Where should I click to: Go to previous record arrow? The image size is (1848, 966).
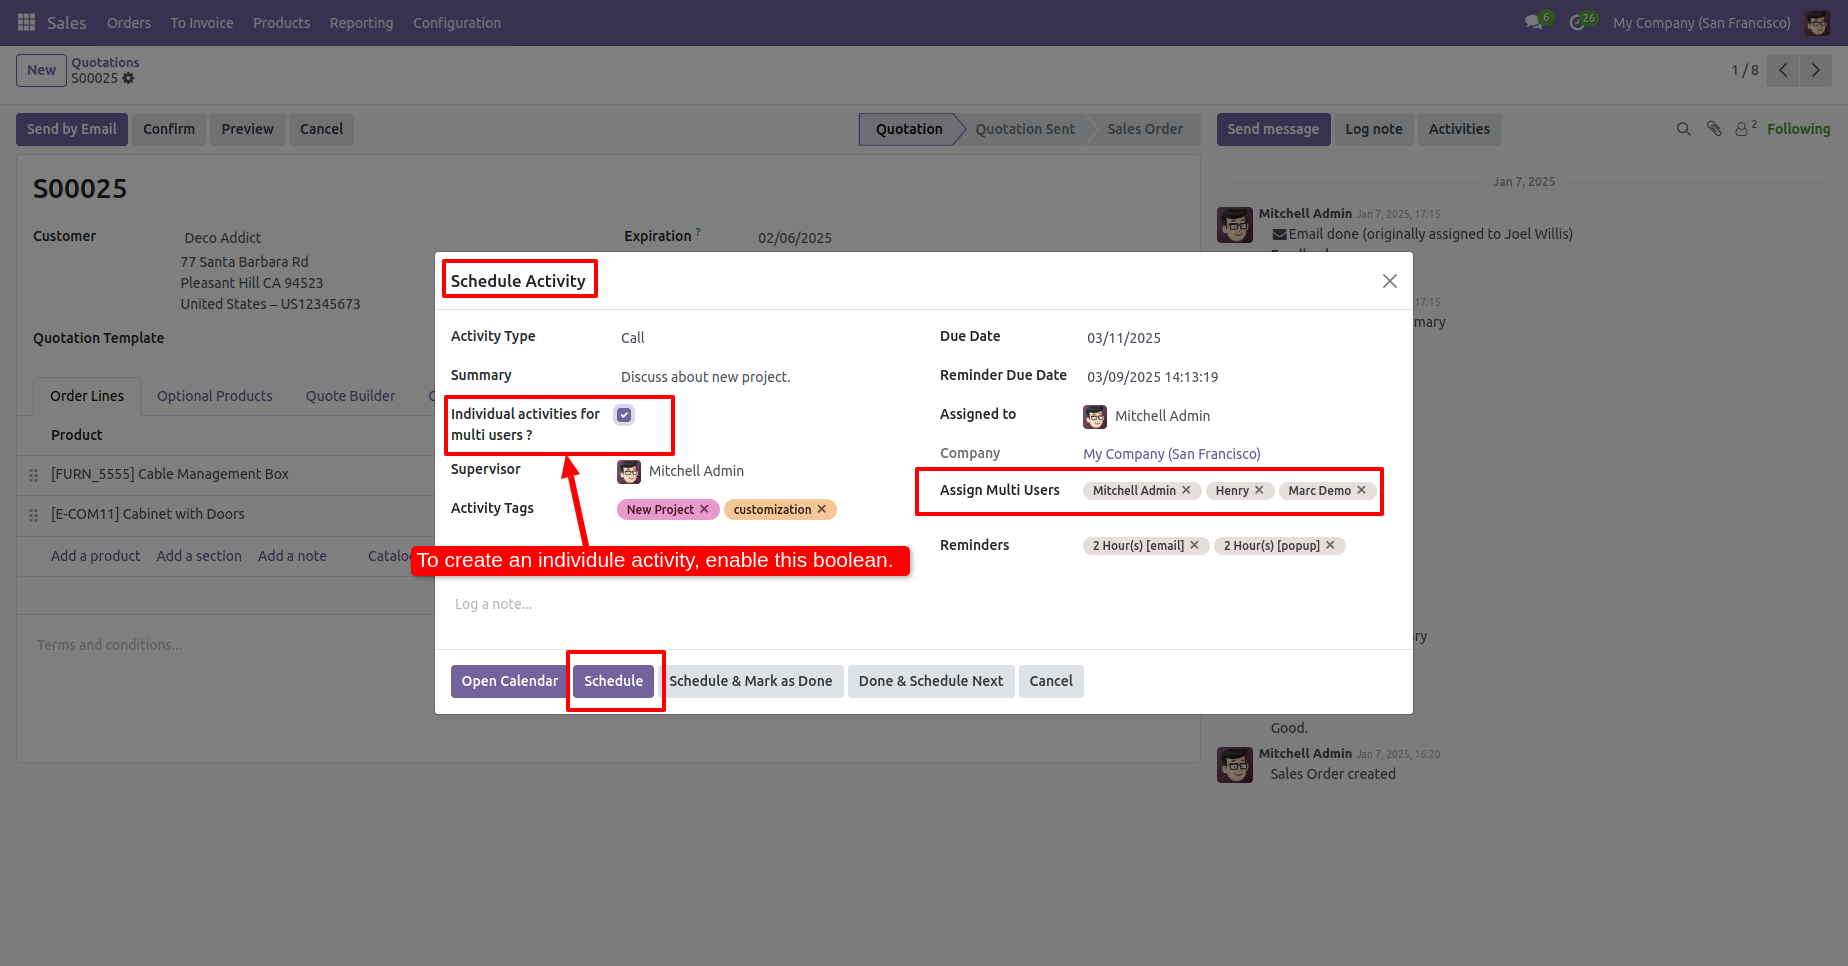point(1783,70)
